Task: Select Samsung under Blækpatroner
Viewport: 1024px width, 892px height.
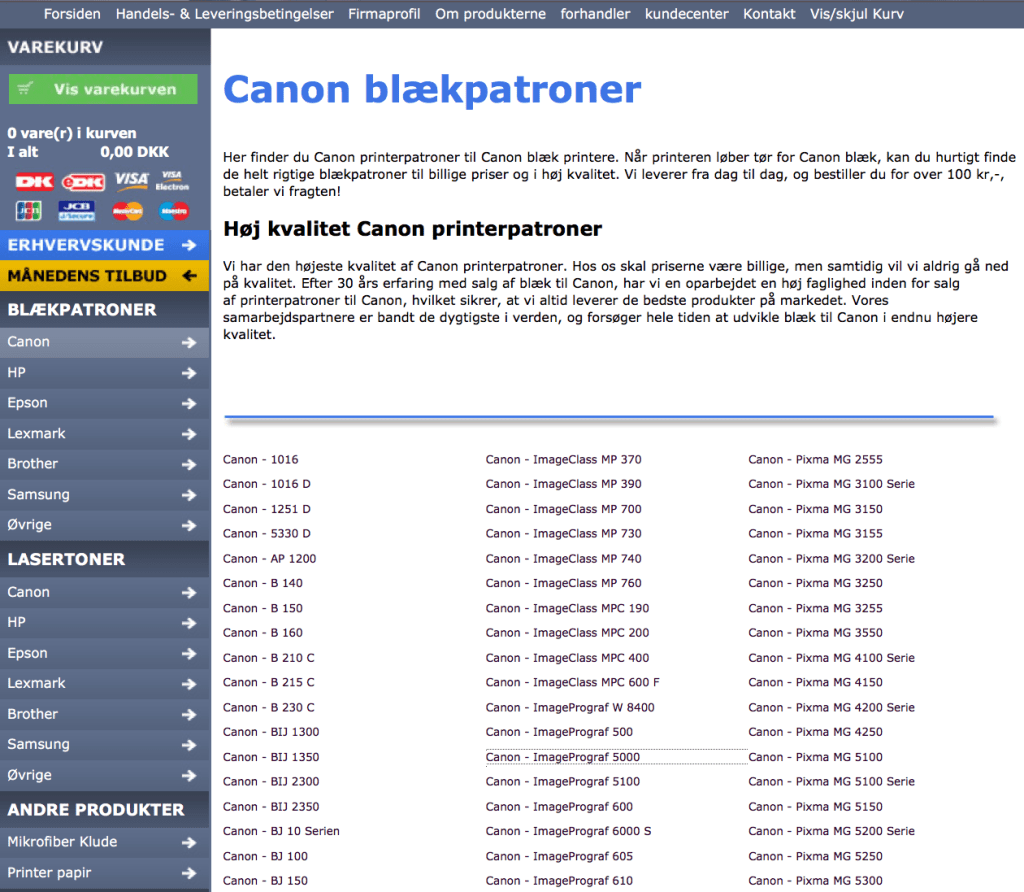Action: (104, 495)
